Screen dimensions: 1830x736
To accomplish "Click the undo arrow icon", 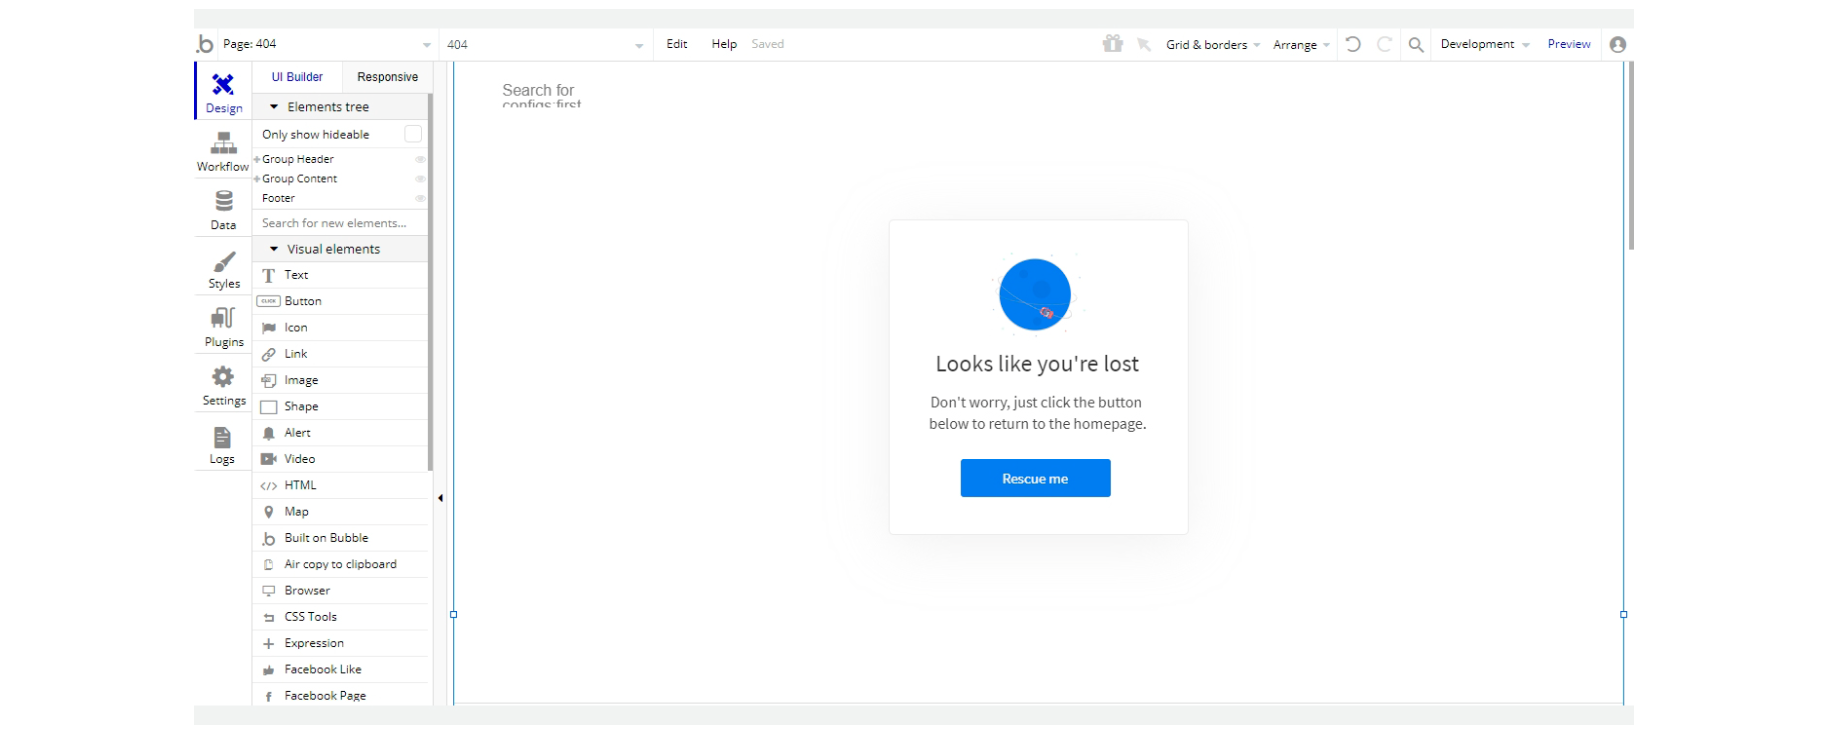I will pyautogui.click(x=1353, y=44).
